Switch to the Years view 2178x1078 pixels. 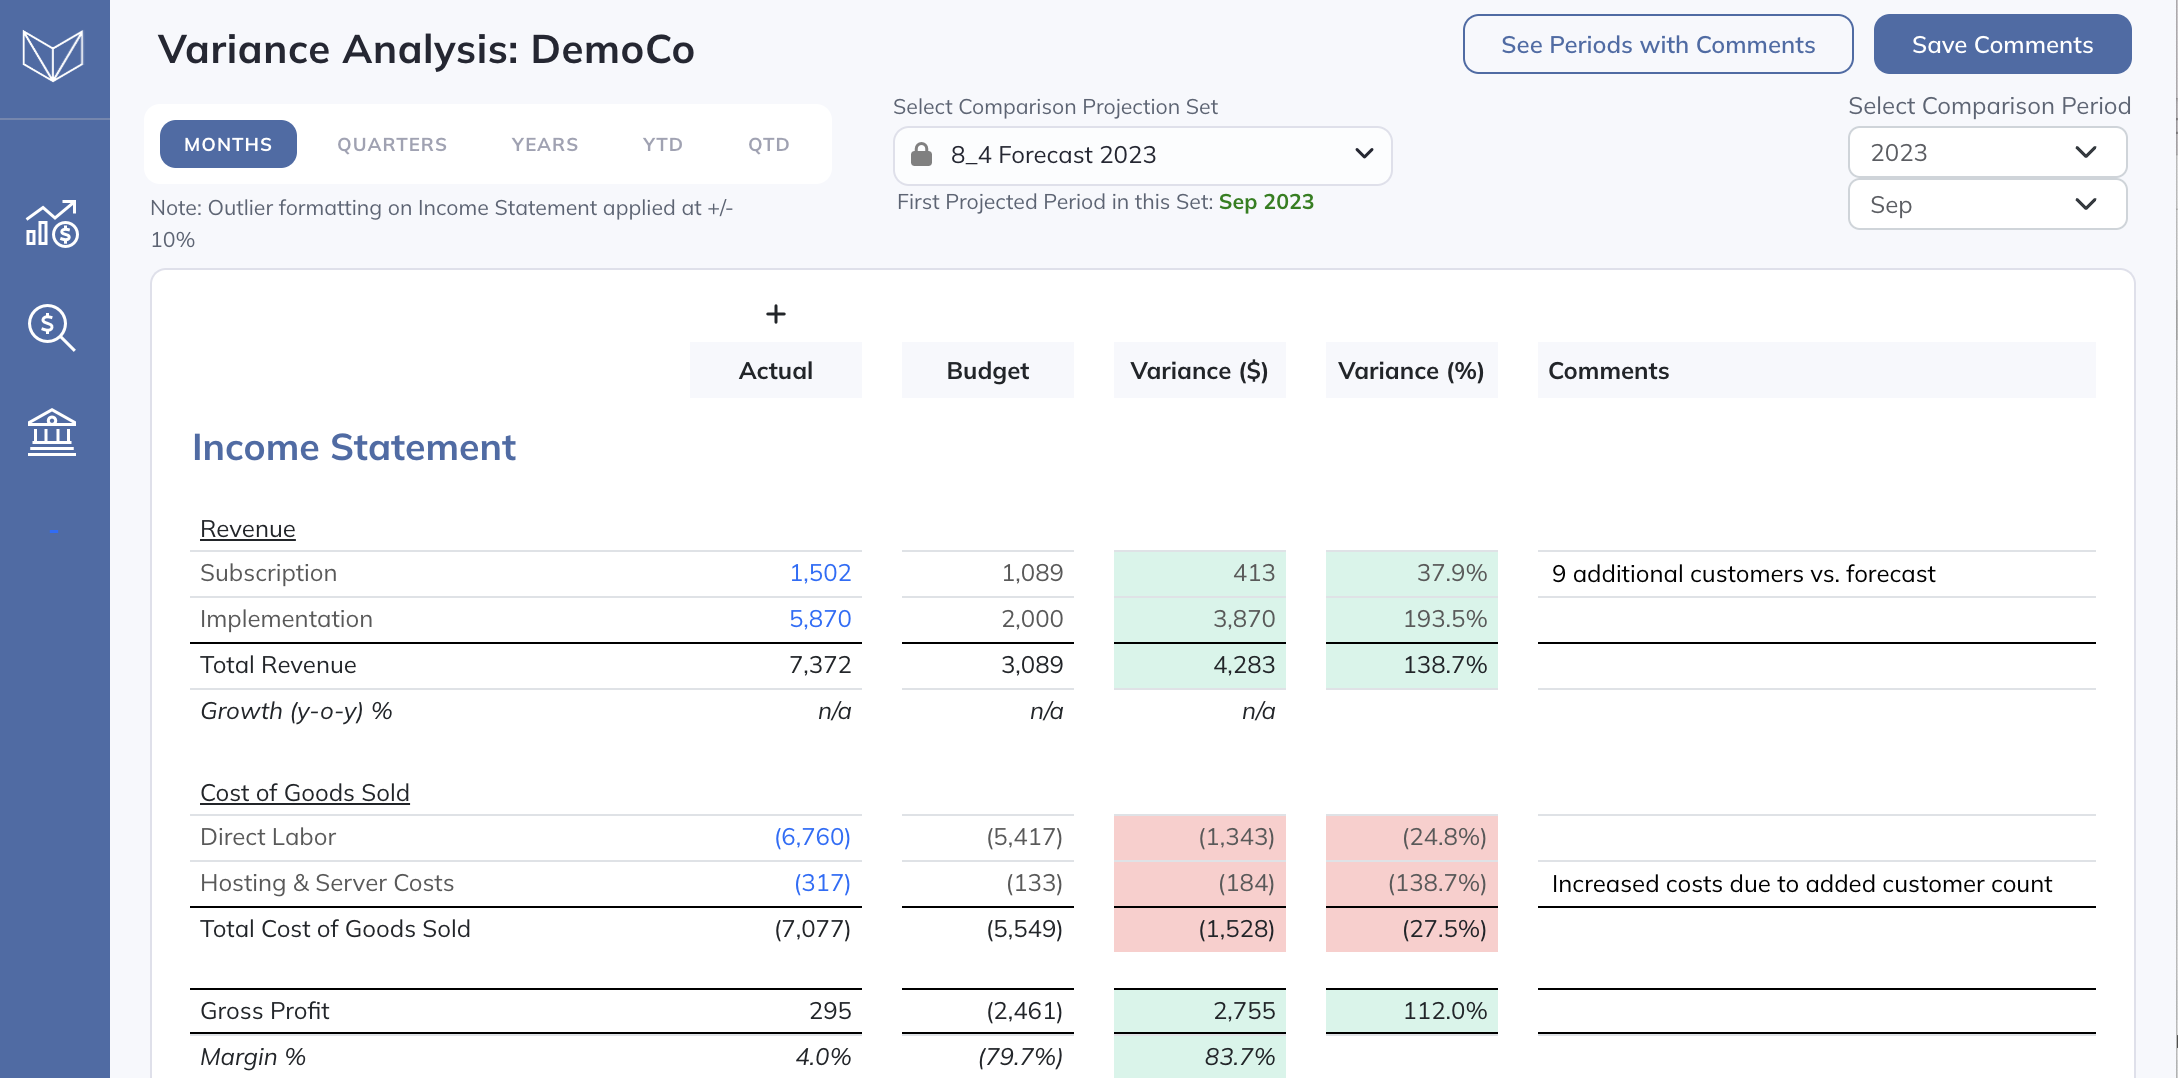[544, 144]
